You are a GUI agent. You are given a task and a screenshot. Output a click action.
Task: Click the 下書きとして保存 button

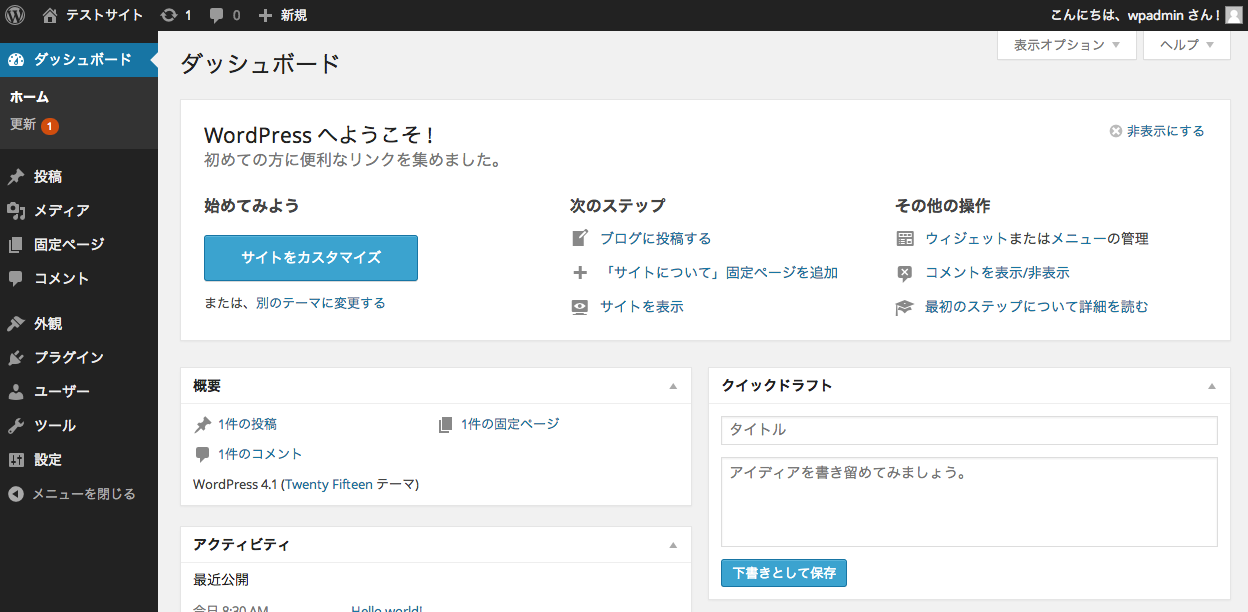[784, 573]
